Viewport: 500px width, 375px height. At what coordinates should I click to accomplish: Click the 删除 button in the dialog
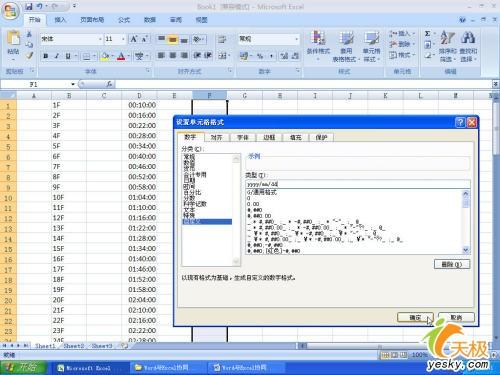tap(452, 264)
